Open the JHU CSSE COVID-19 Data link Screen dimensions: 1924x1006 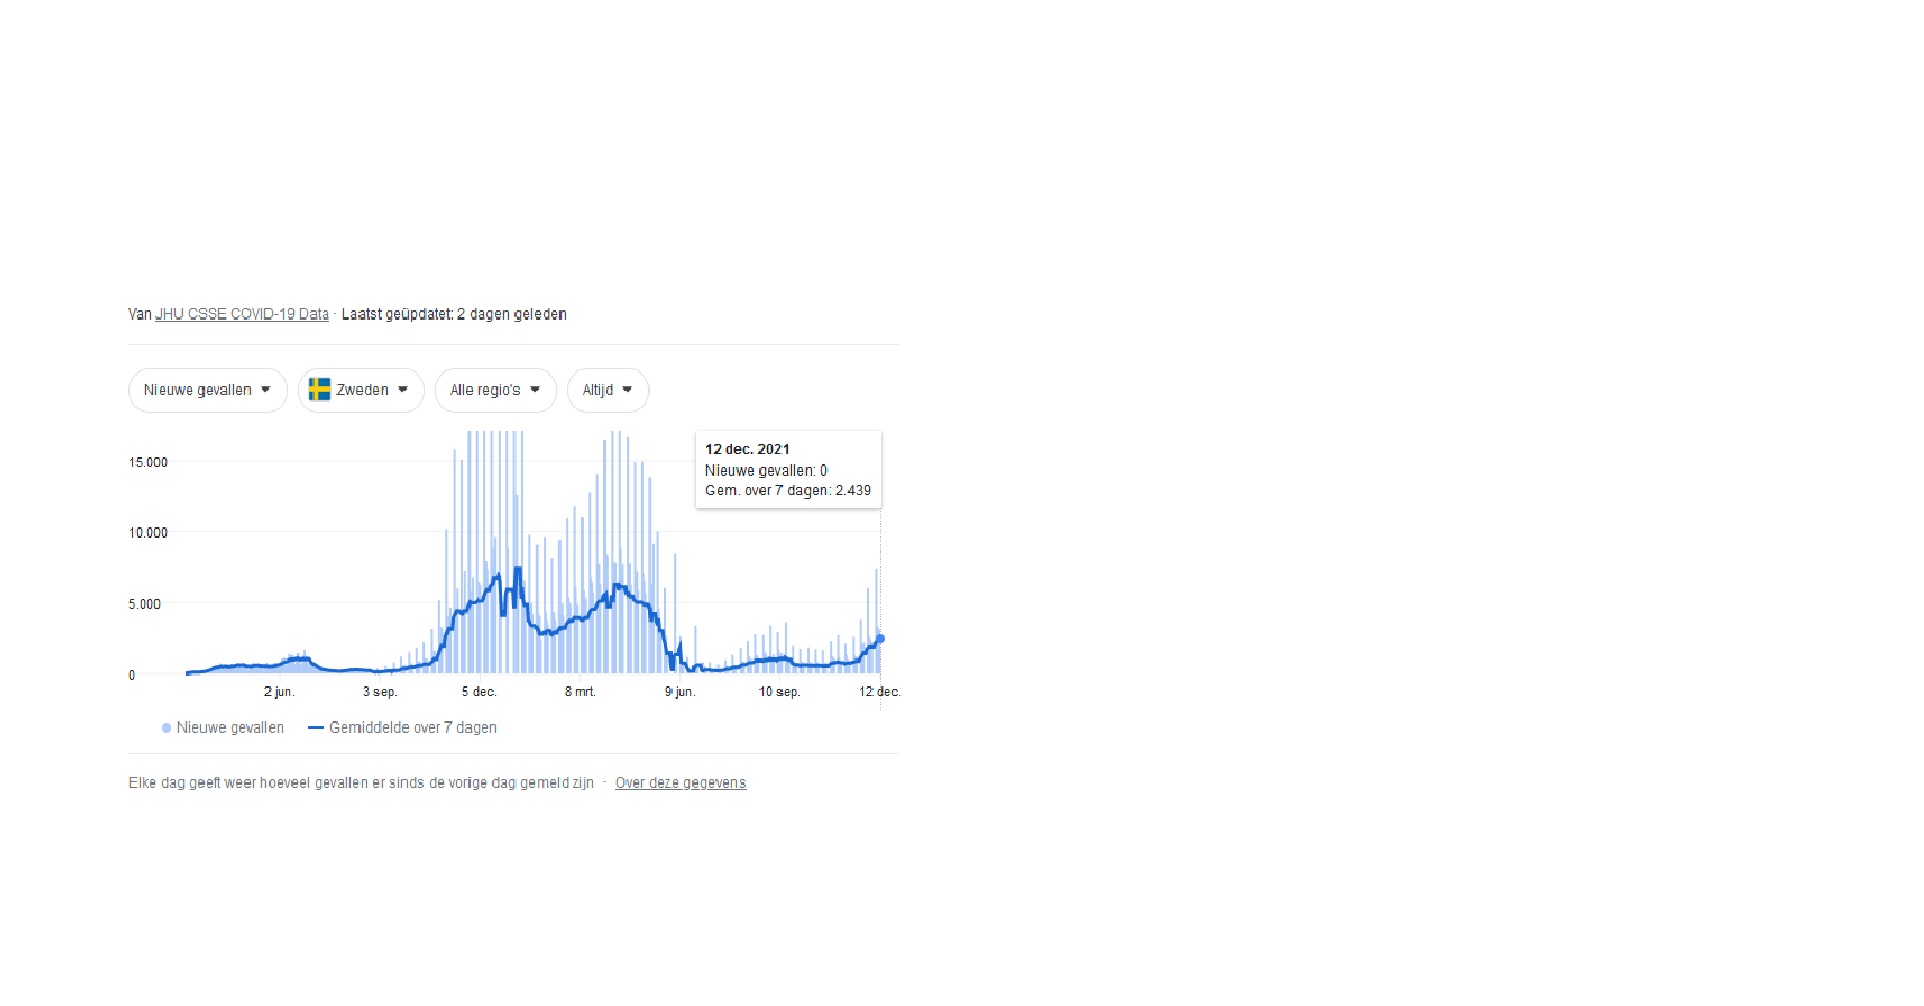[241, 314]
